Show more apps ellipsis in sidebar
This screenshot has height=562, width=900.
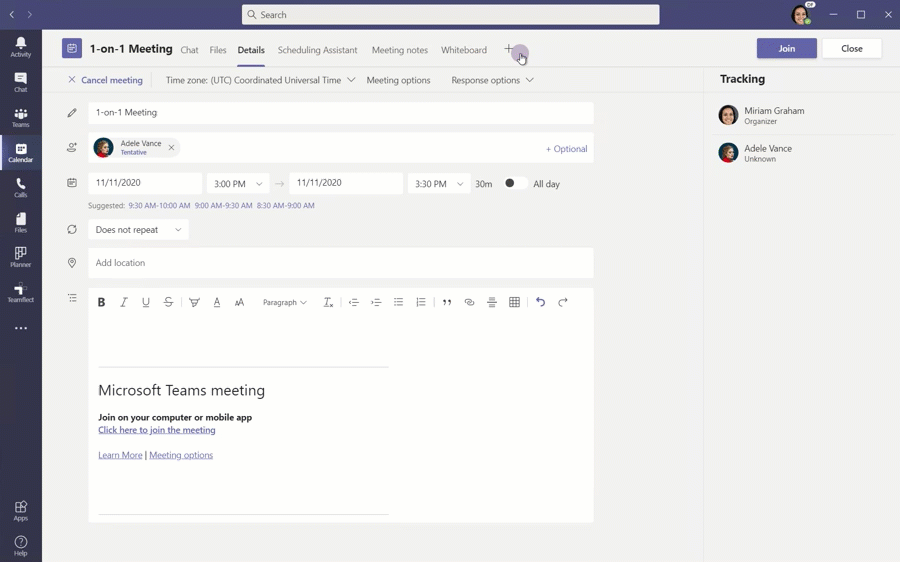pyautogui.click(x=21, y=328)
